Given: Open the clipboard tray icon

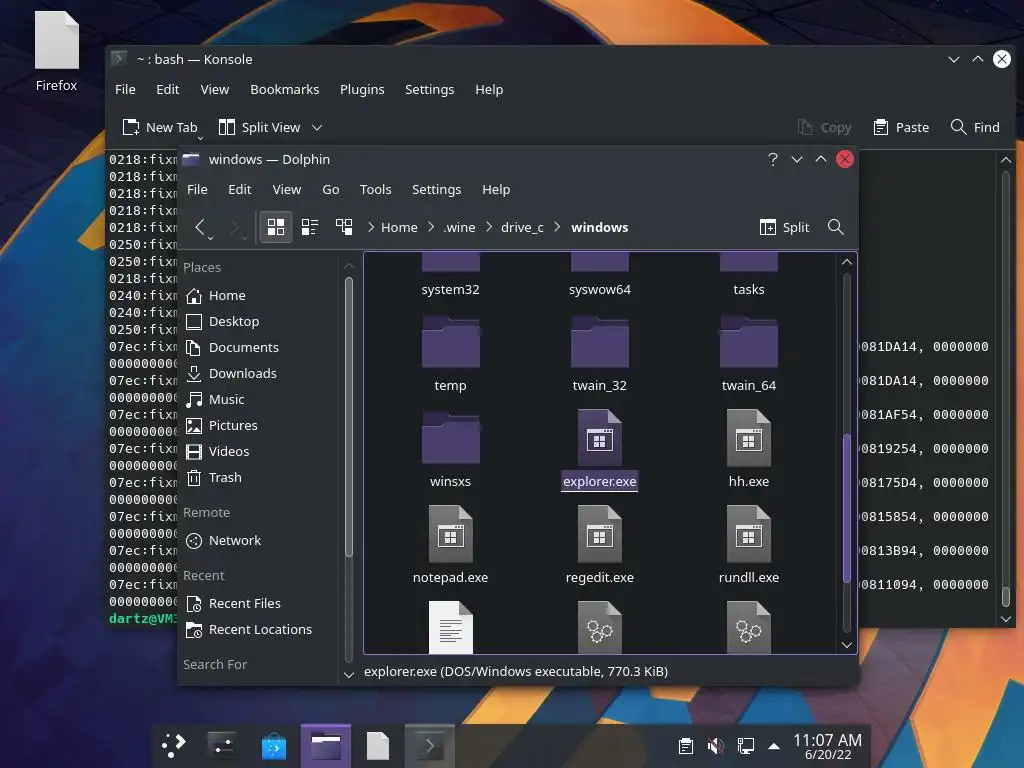Looking at the screenshot, I should [x=686, y=745].
